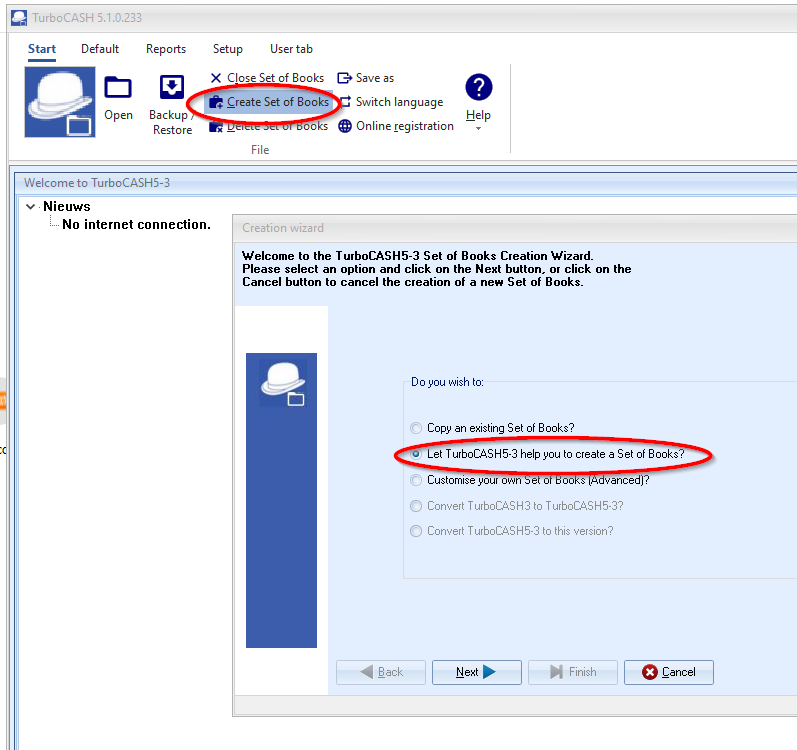Switch to the Start tab
This screenshot has width=797, height=750.
tap(42, 49)
